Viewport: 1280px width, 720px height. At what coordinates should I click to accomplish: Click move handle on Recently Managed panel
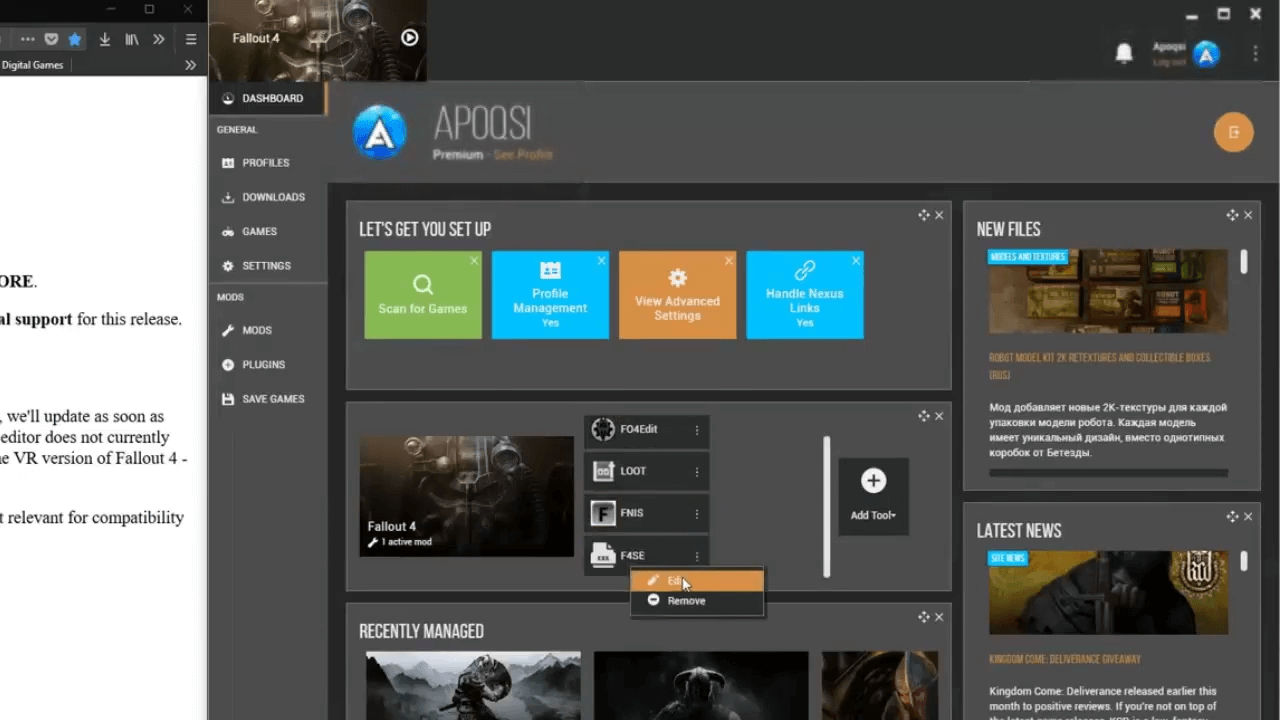point(924,617)
